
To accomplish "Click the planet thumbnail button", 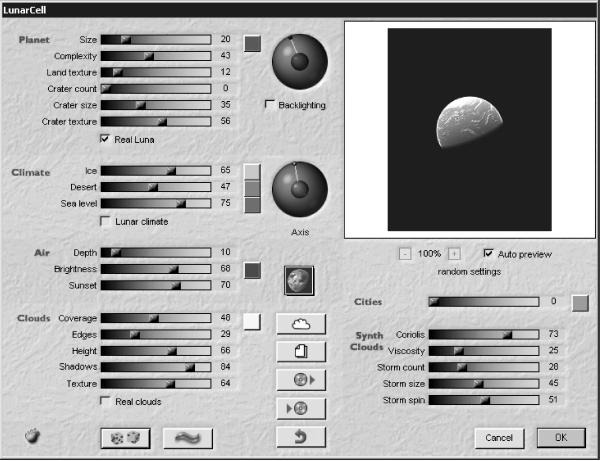I will (299, 280).
